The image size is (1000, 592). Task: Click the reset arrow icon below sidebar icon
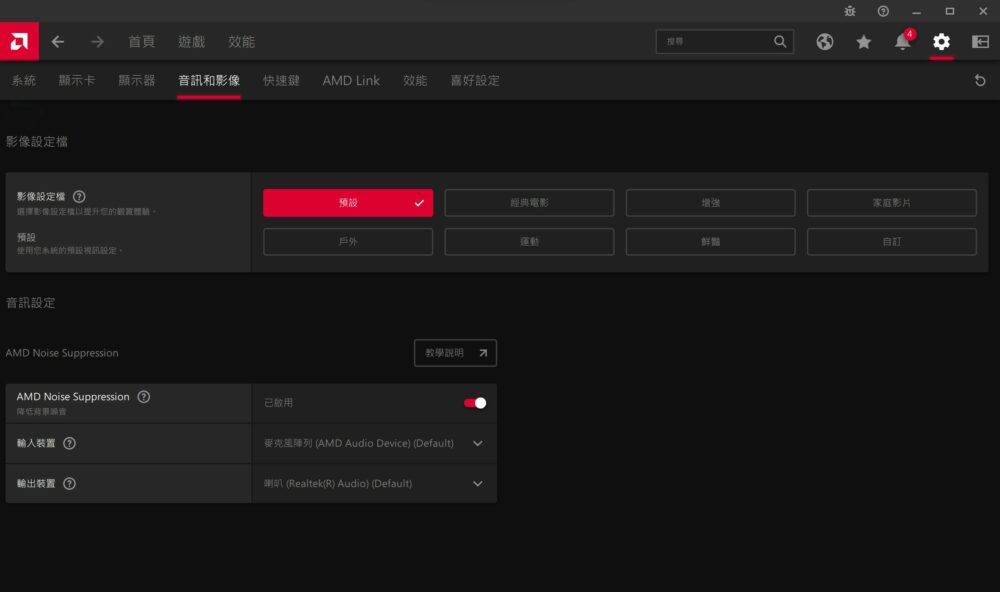pos(980,80)
